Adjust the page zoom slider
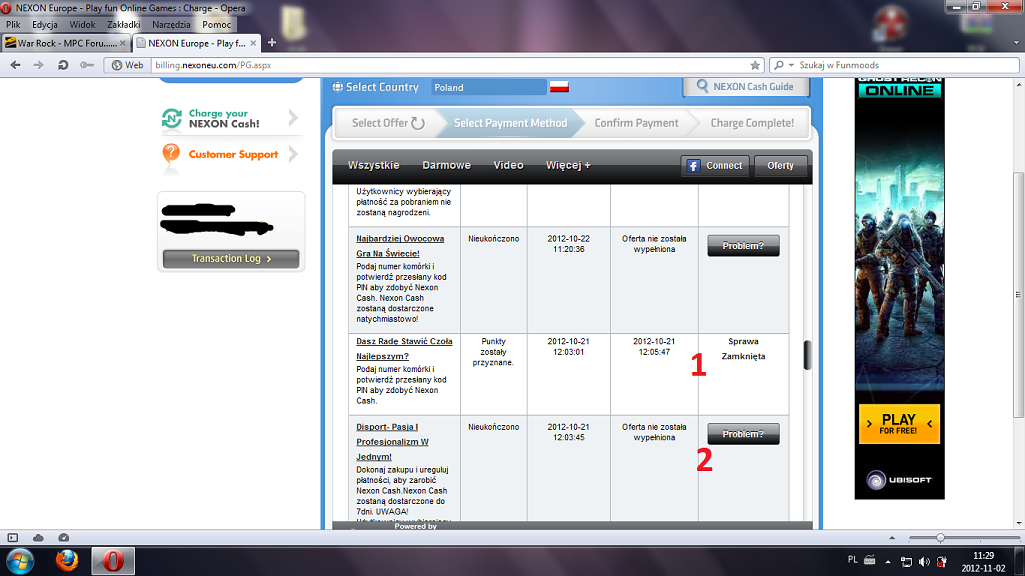The image size is (1025, 576). (x=939, y=537)
